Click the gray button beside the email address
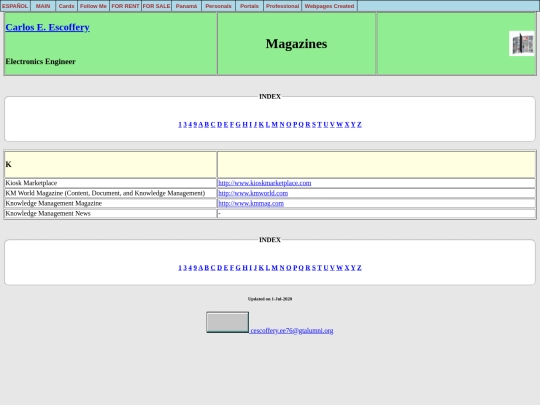 coord(227,322)
